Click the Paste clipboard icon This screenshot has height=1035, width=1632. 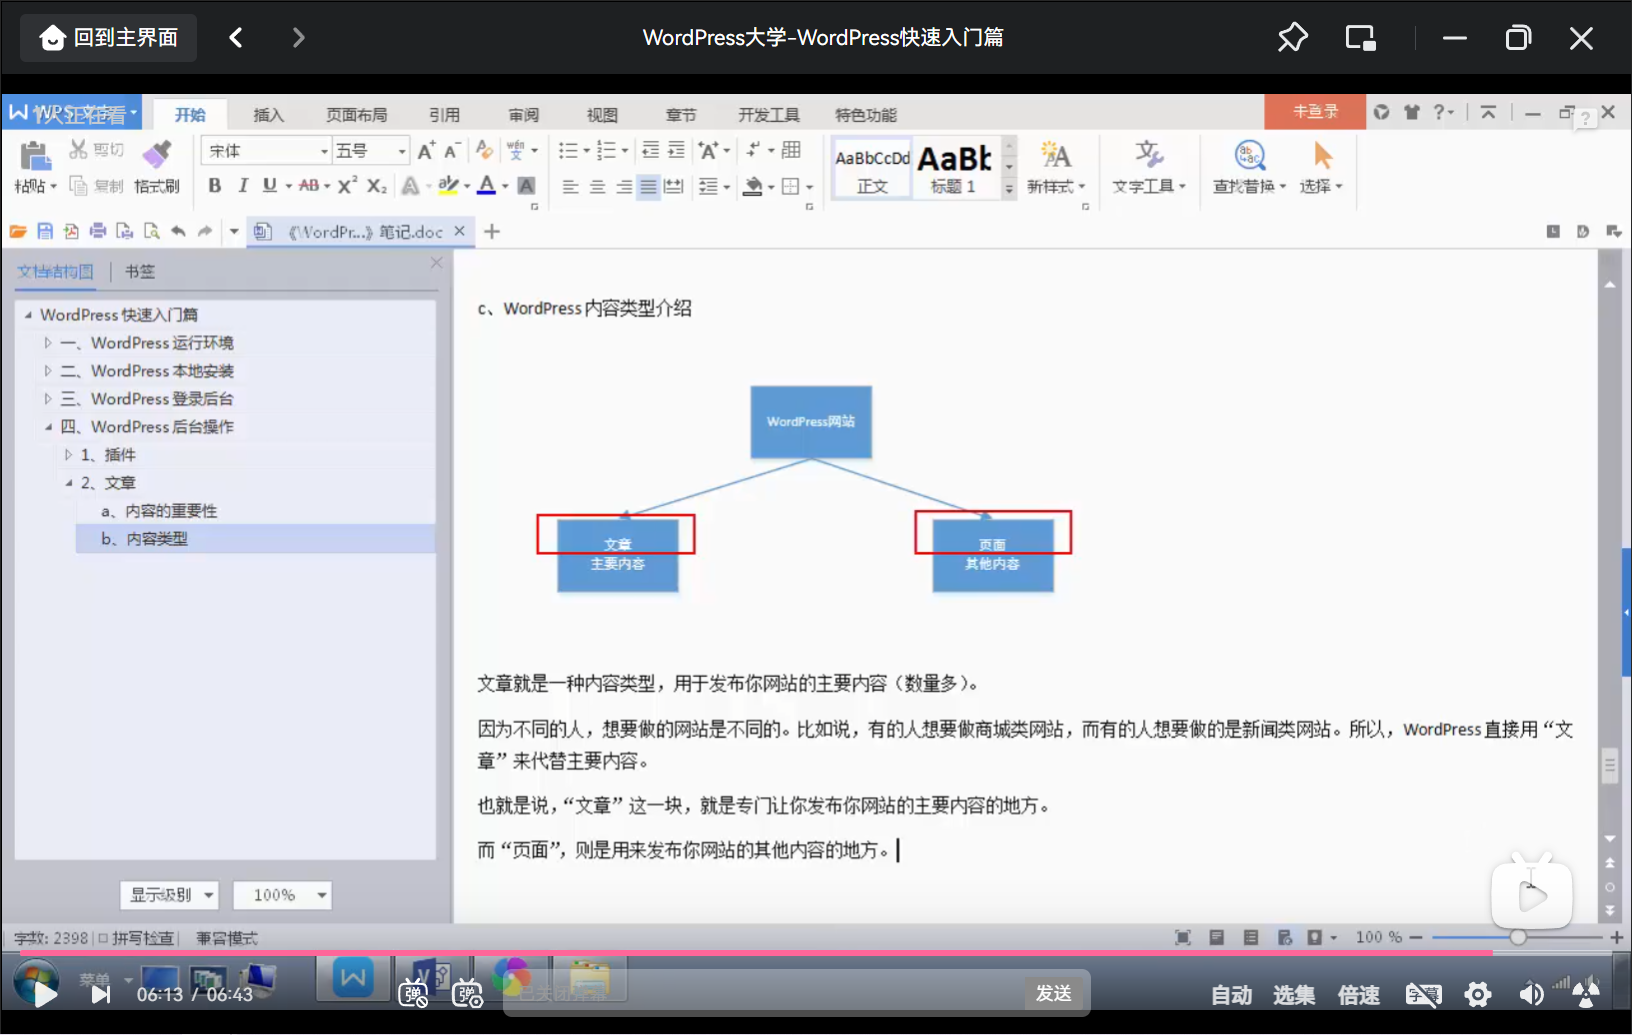[x=34, y=155]
